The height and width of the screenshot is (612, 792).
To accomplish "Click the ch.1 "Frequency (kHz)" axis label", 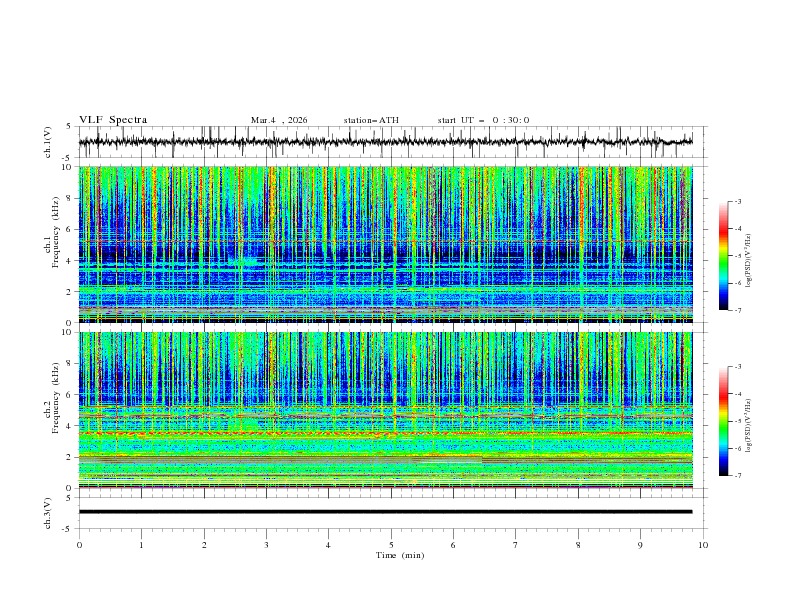I will [55, 232].
